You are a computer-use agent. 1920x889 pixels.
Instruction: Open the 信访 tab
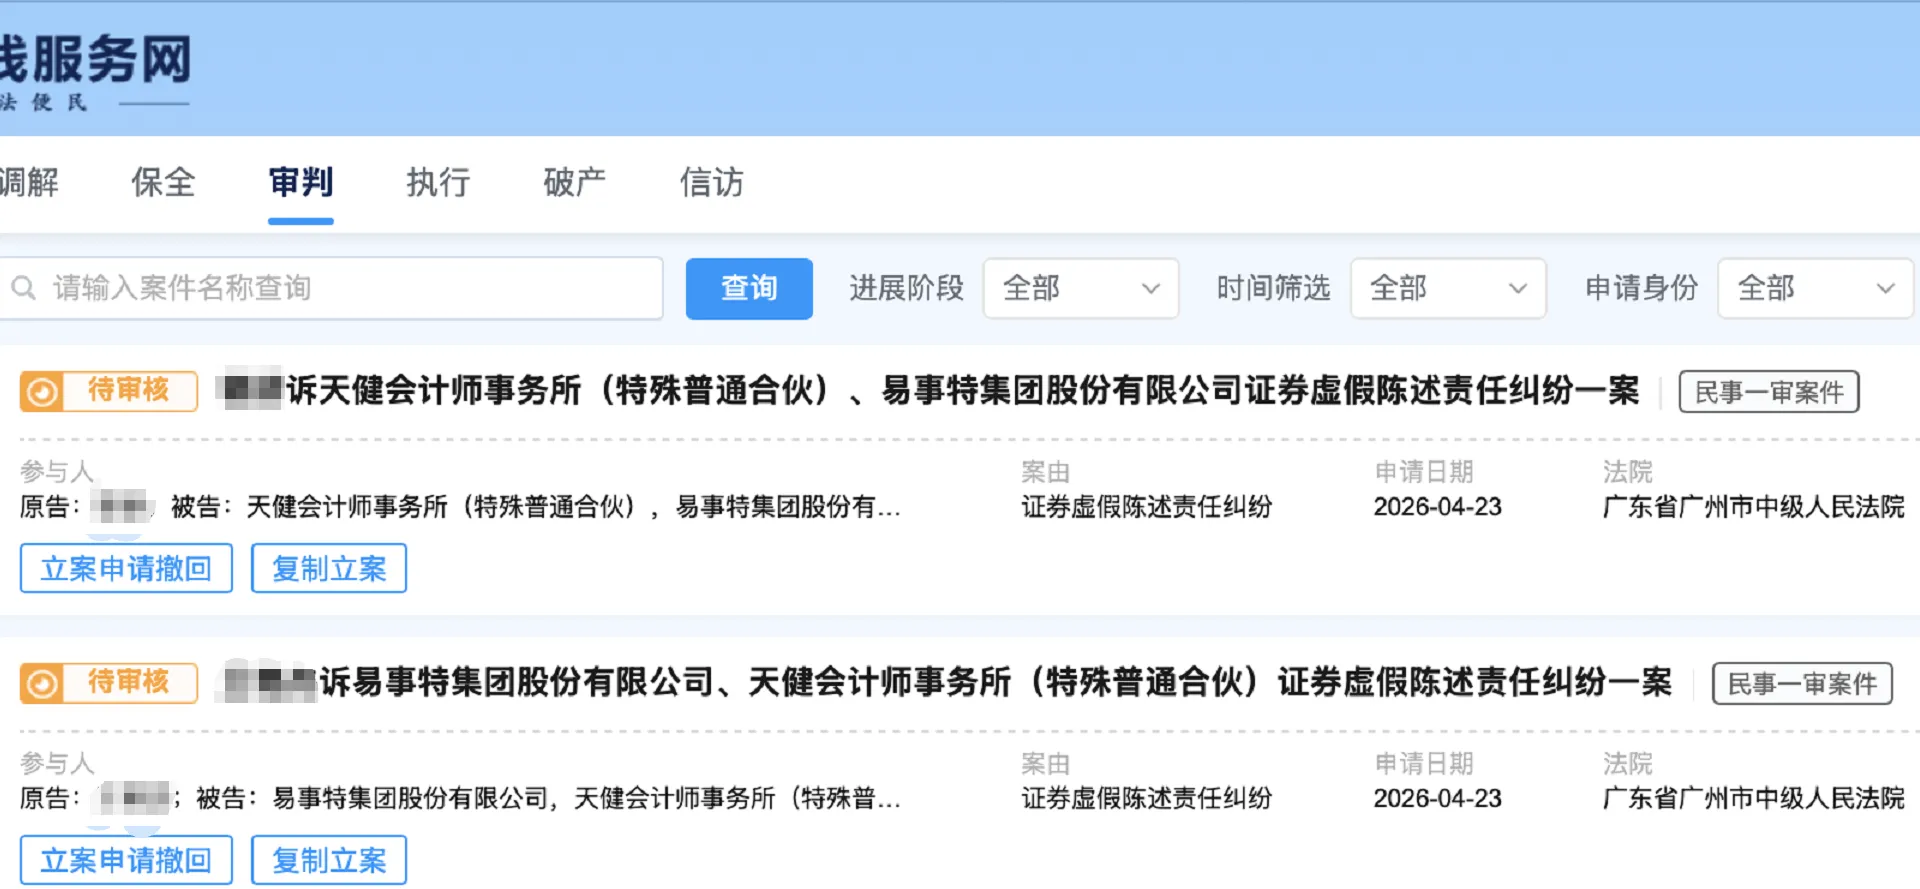click(712, 182)
